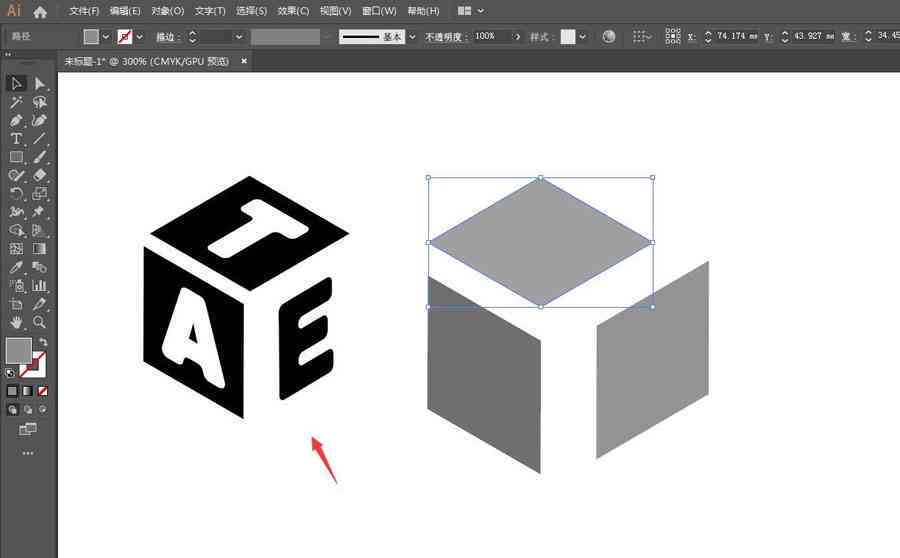Activate the Zoom tool
This screenshot has height=558, width=900.
point(39,323)
